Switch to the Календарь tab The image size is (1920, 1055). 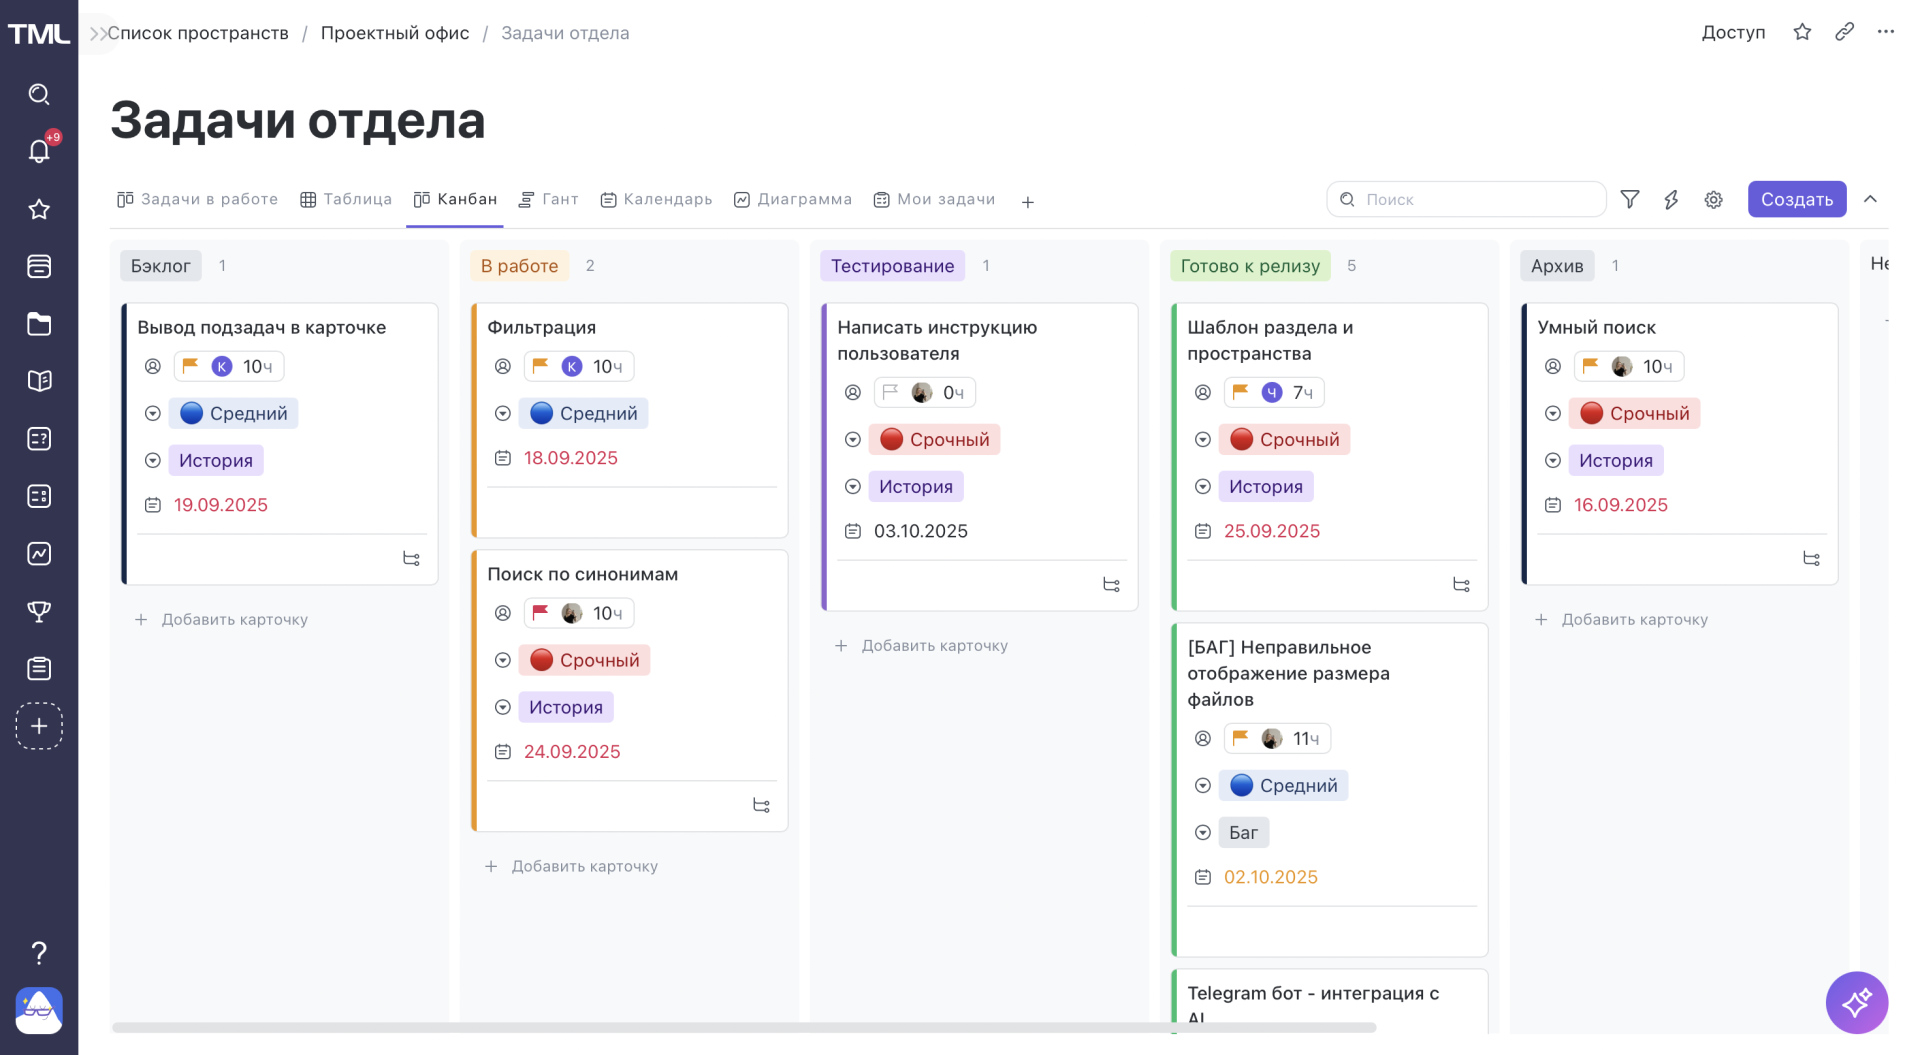pos(656,200)
